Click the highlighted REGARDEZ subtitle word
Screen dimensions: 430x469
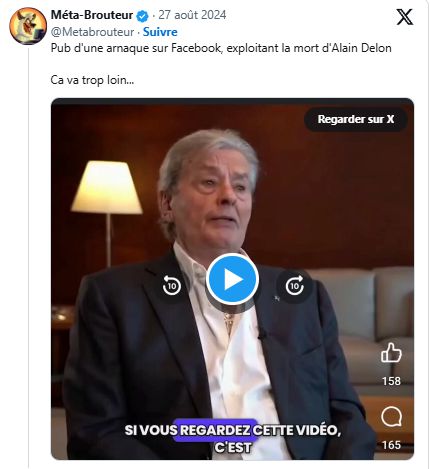click(x=215, y=430)
